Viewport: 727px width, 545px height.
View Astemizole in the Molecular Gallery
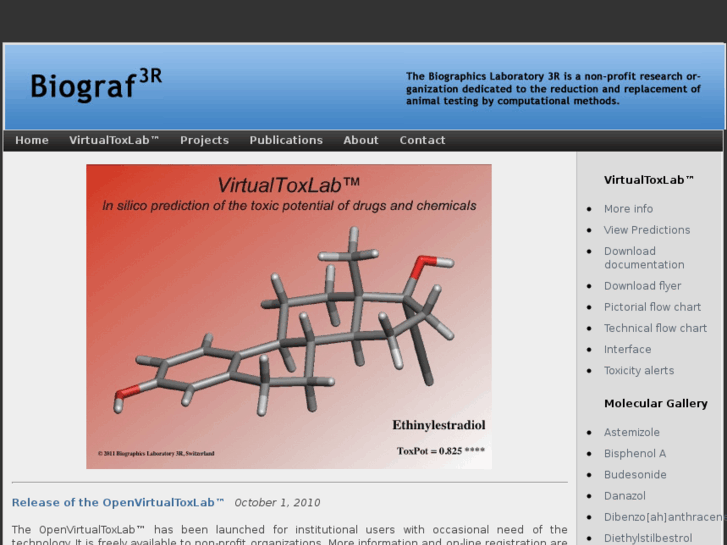point(631,432)
